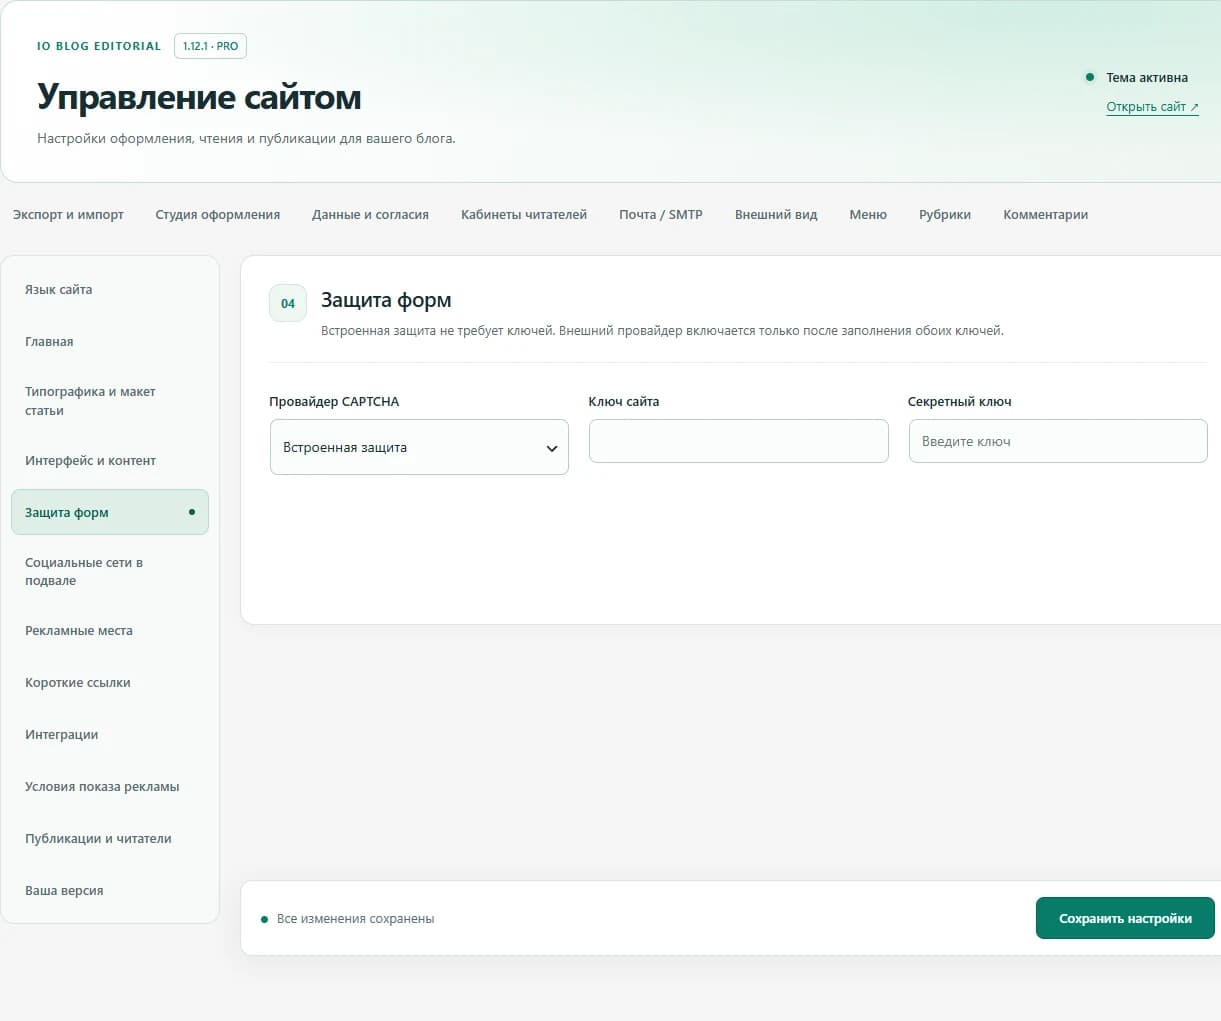Switch to Внешний вид tab
The image size is (1221, 1021).
coord(776,215)
